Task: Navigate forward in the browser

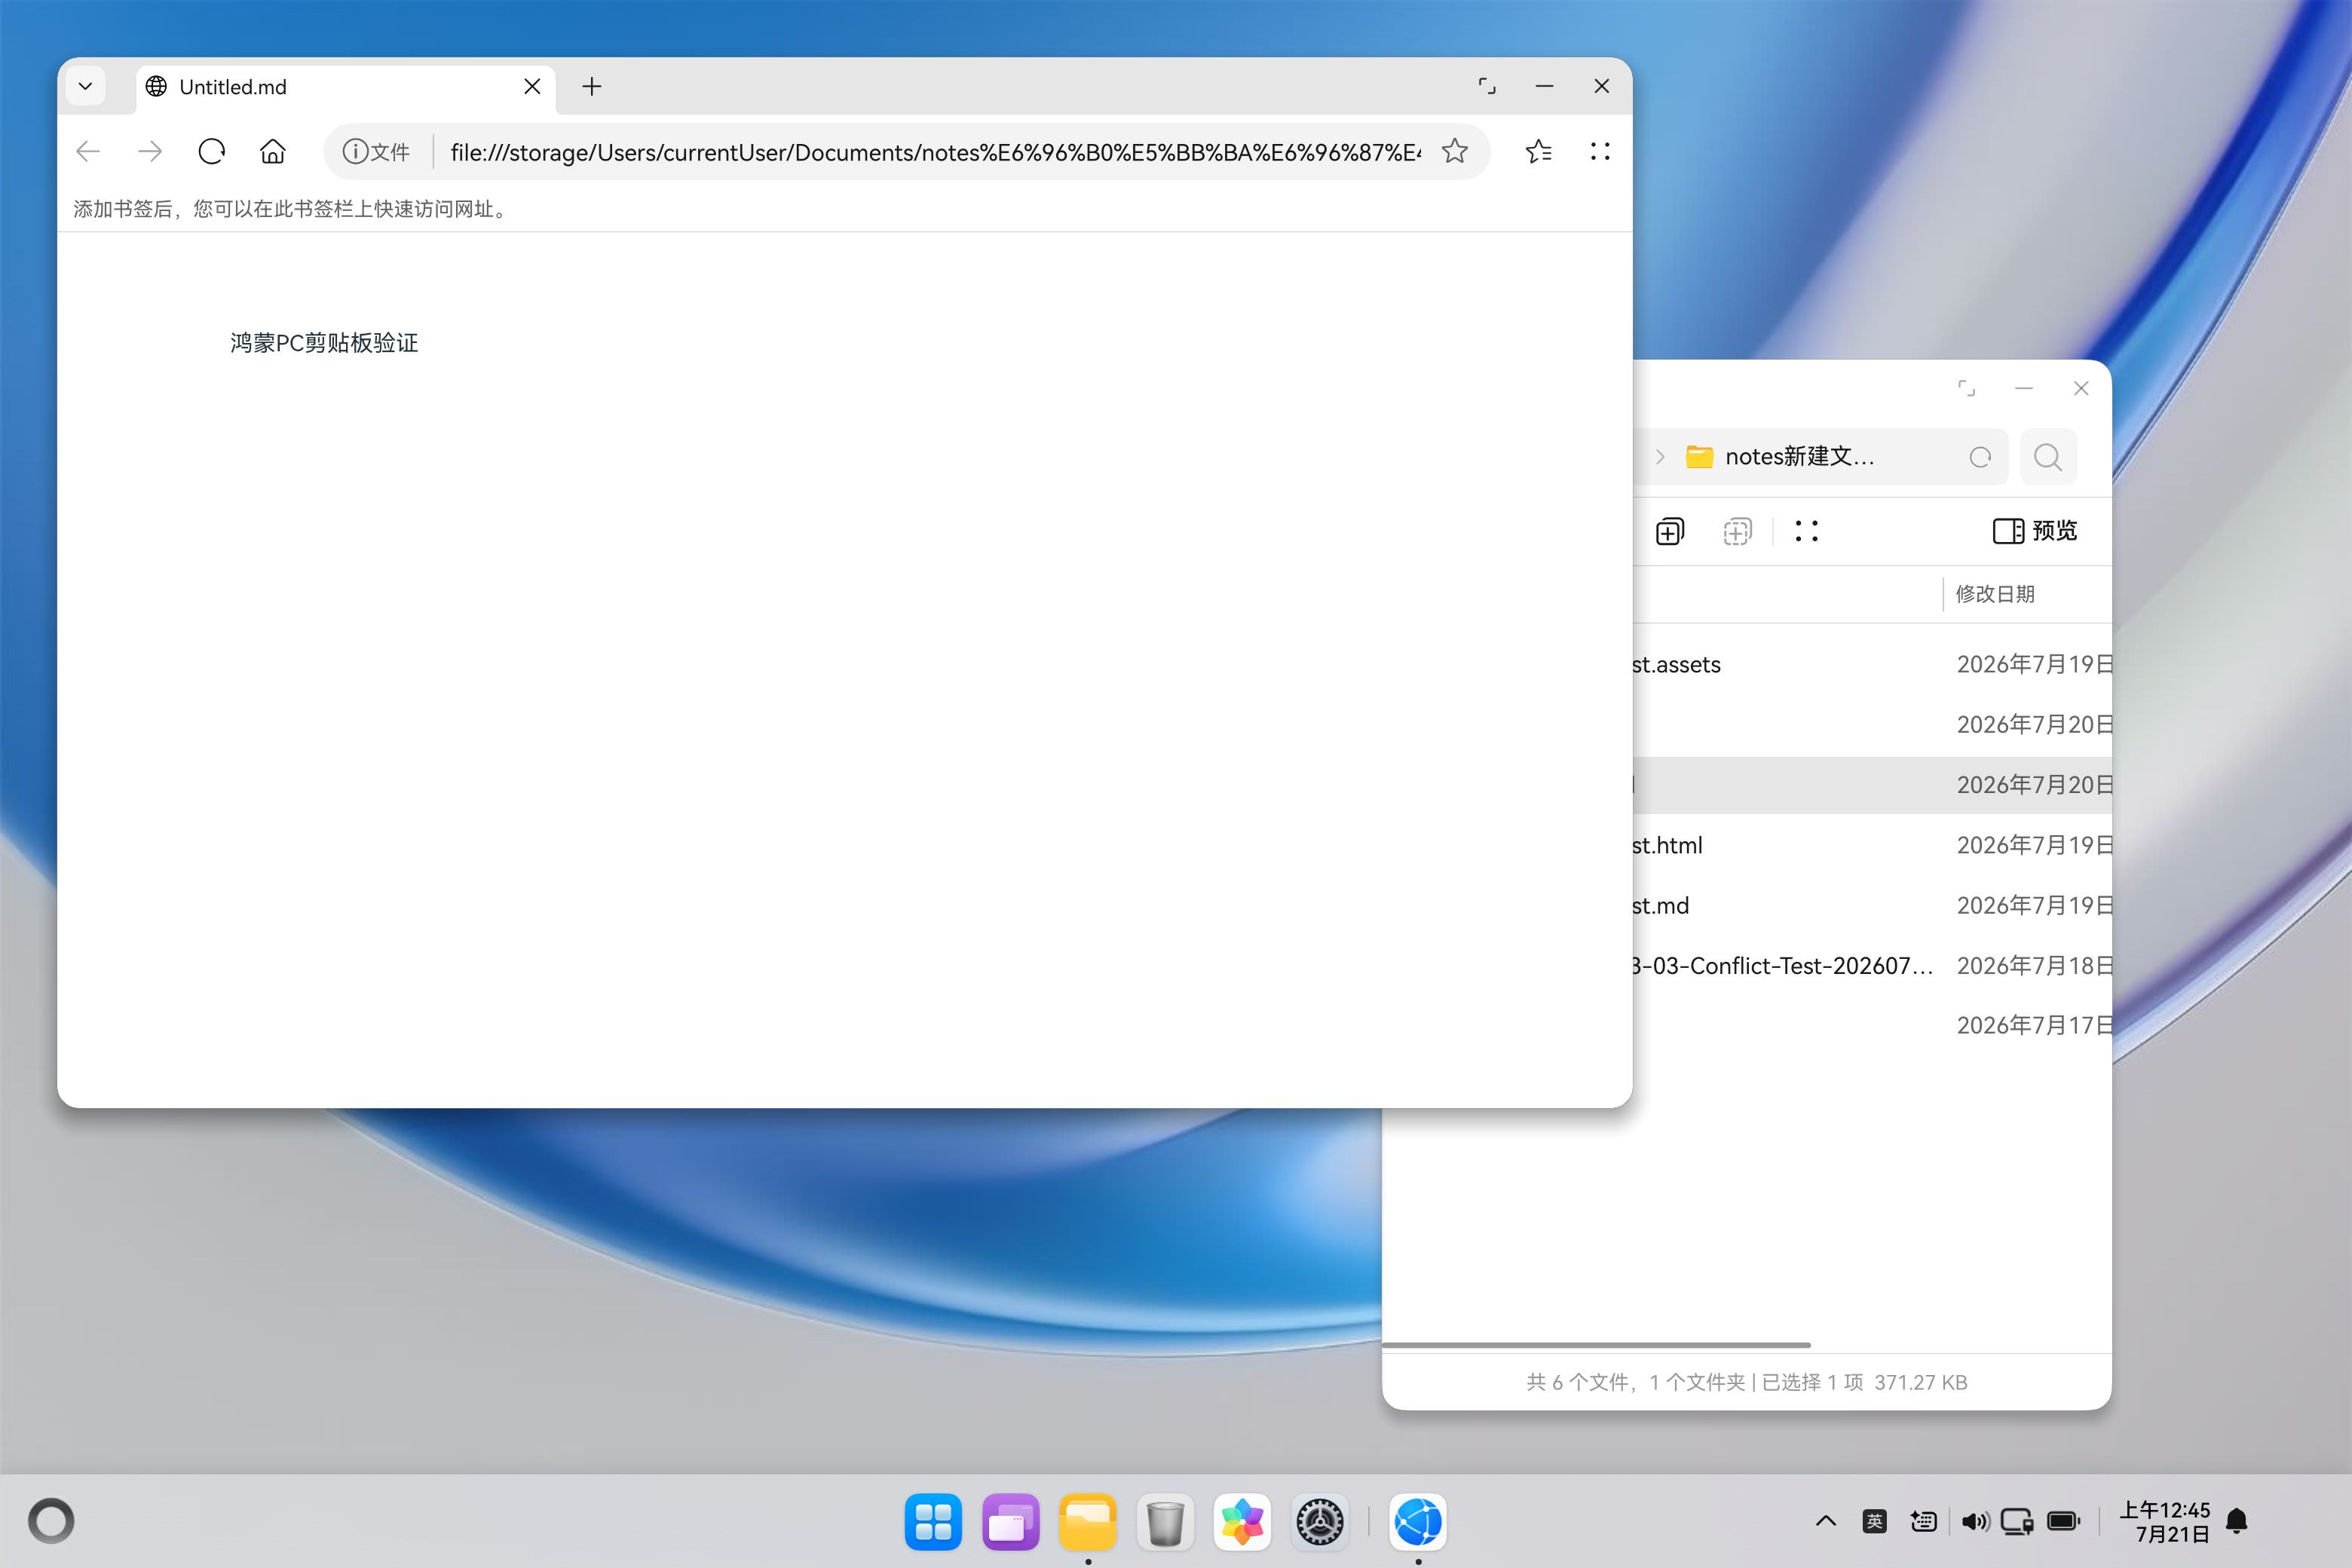Action: [x=150, y=151]
